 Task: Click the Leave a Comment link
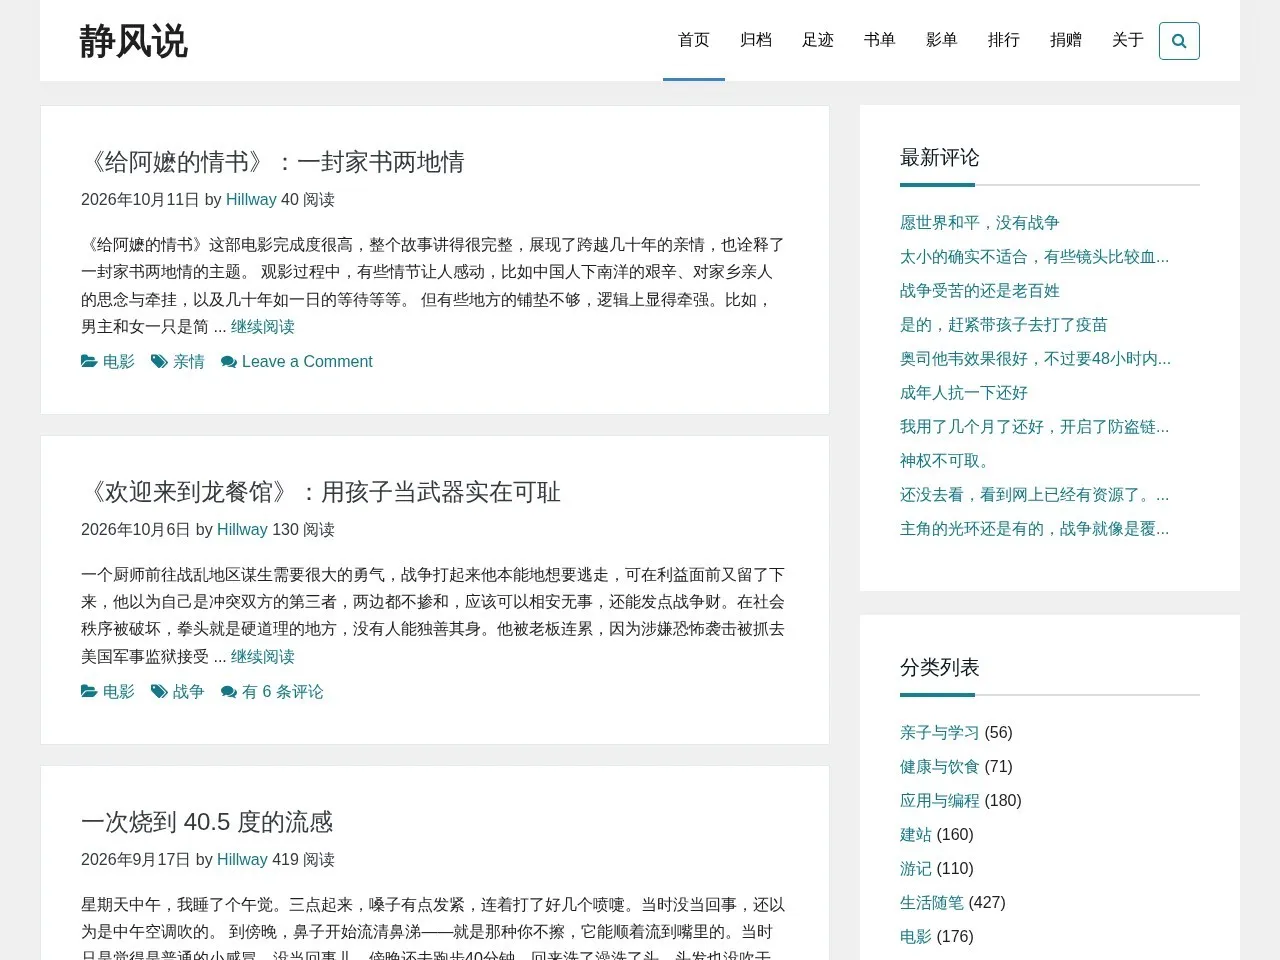click(x=307, y=362)
